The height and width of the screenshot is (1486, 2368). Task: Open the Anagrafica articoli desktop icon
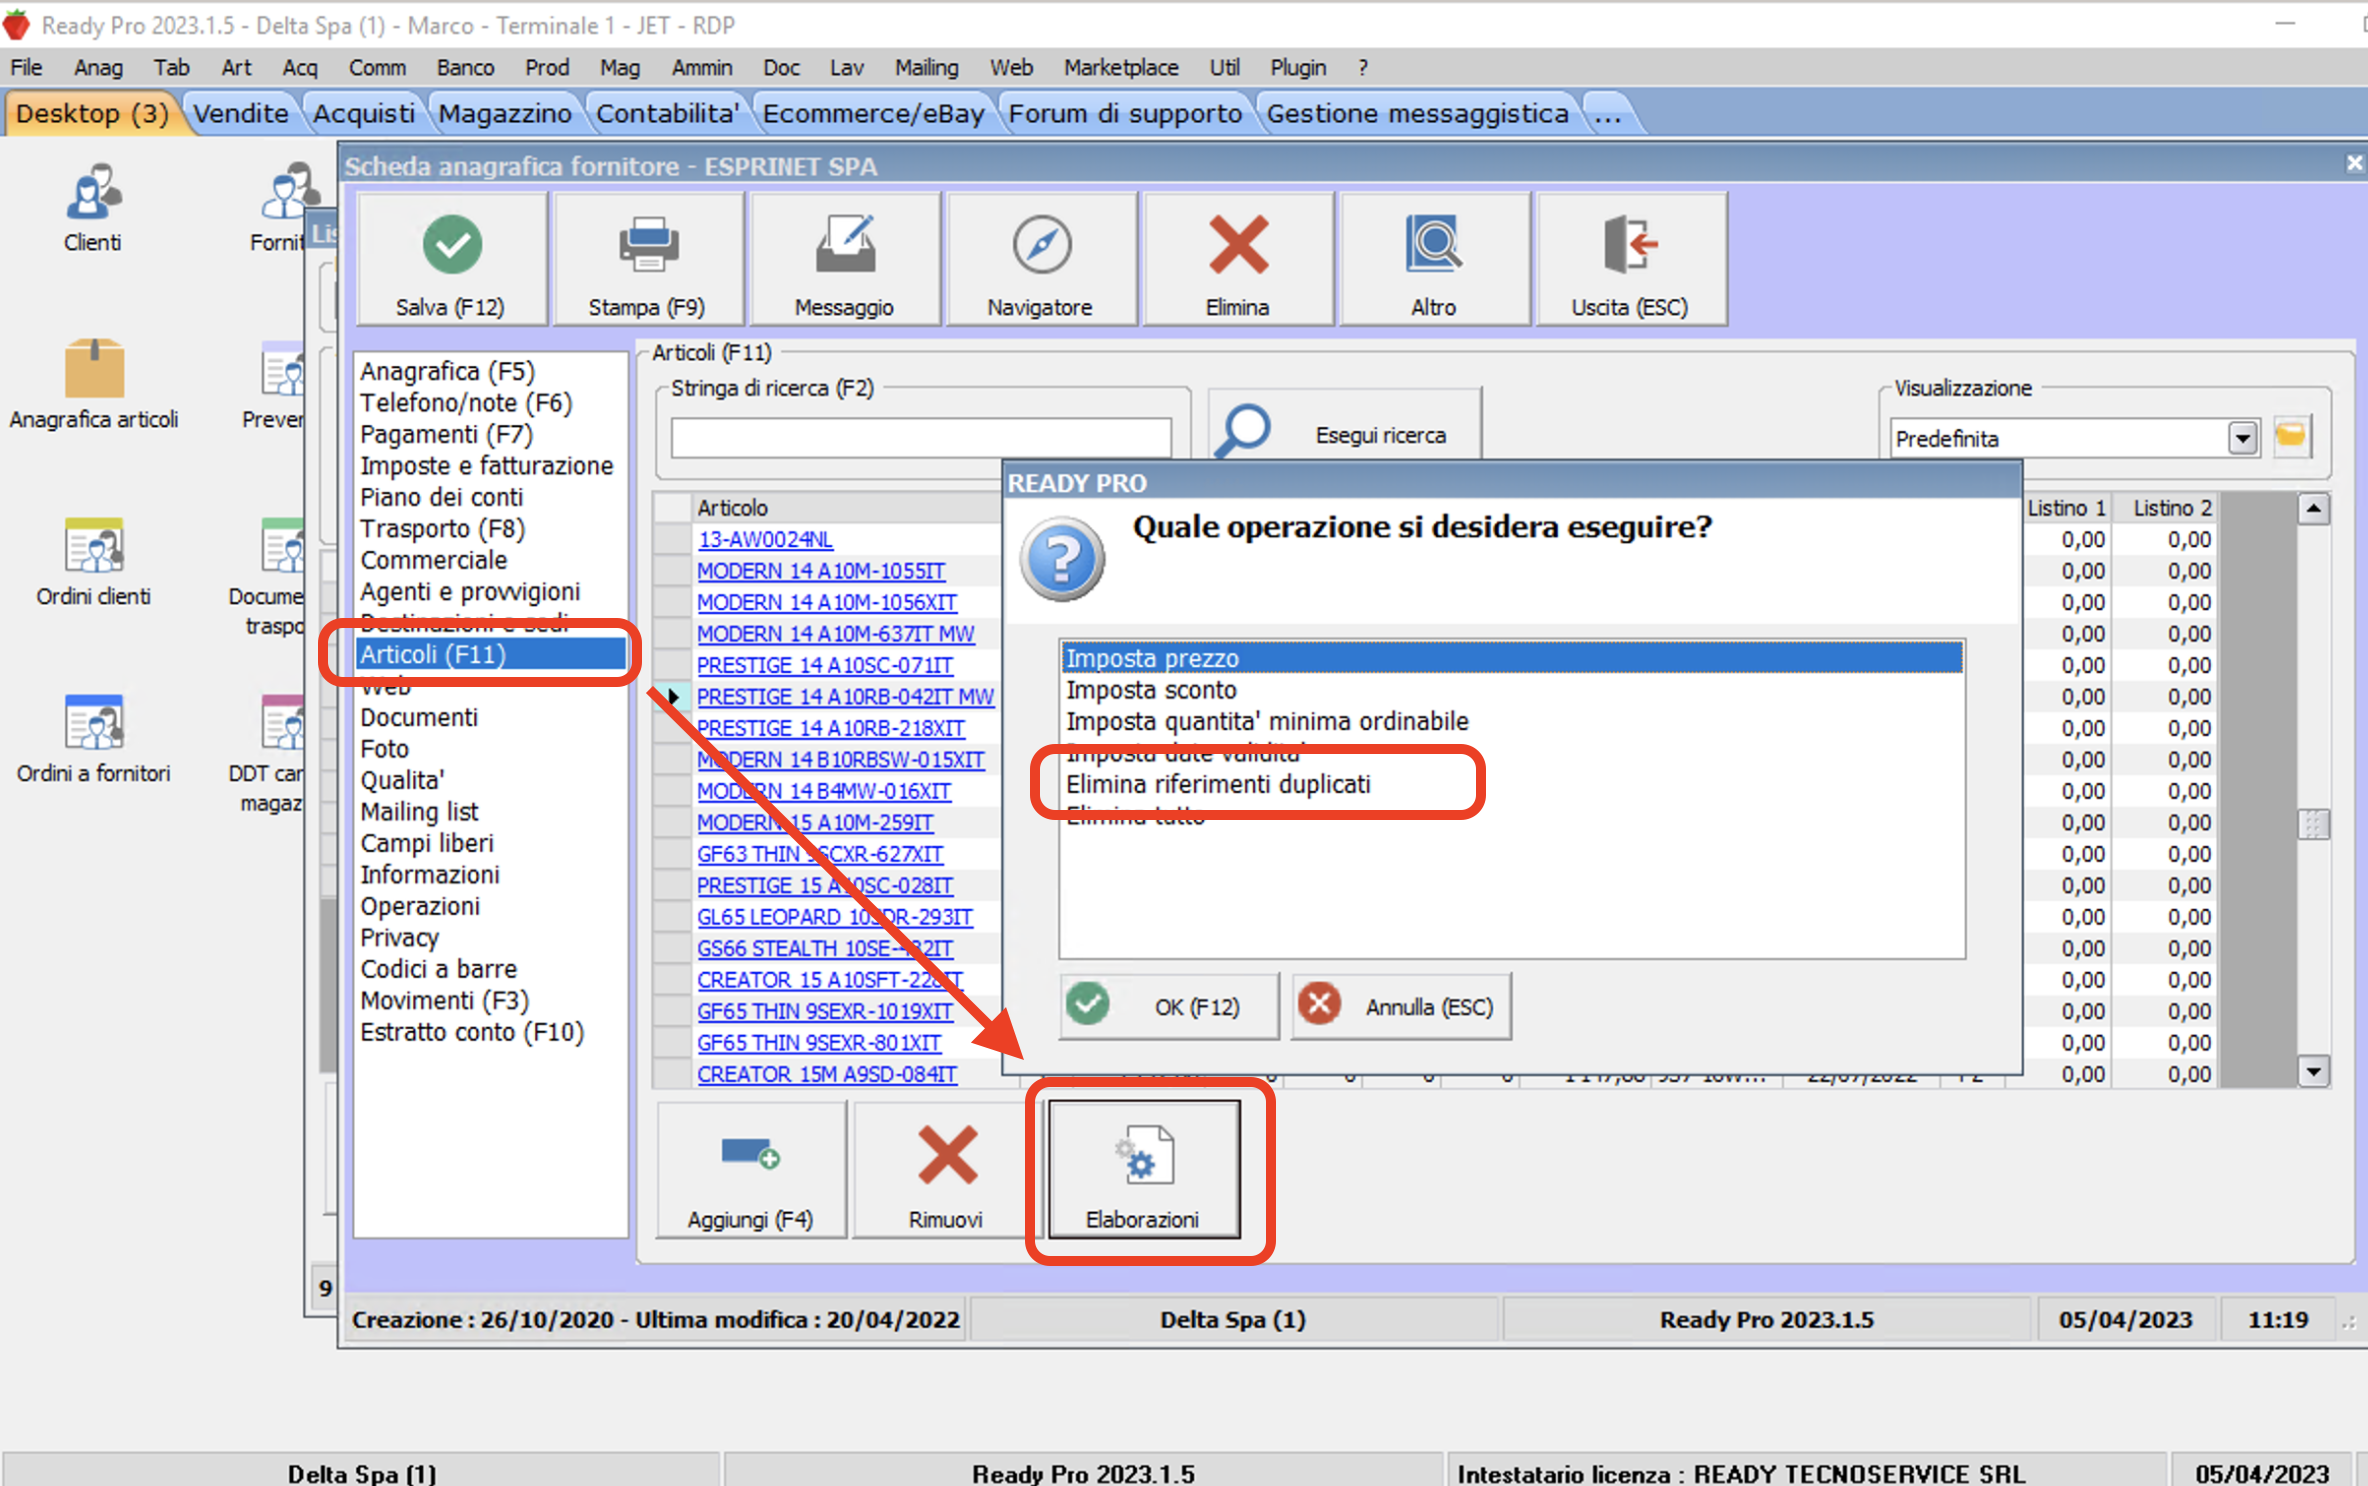coord(93,385)
